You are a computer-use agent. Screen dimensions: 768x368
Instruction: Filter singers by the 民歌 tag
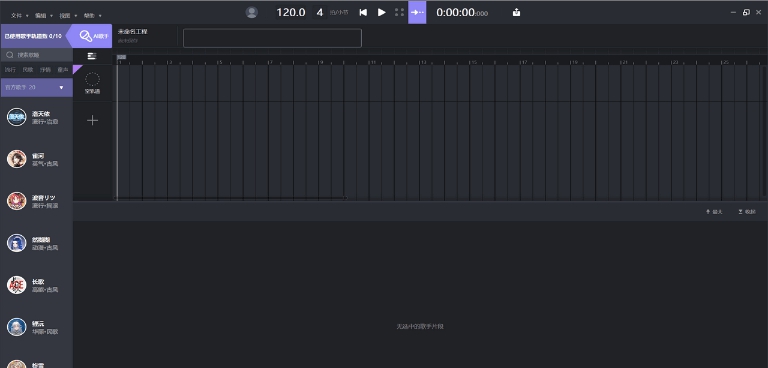(x=28, y=70)
